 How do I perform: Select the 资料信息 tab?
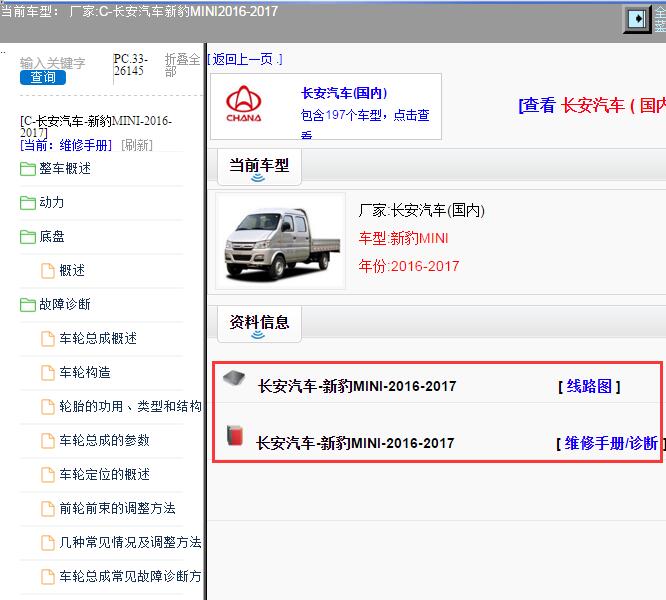259,324
